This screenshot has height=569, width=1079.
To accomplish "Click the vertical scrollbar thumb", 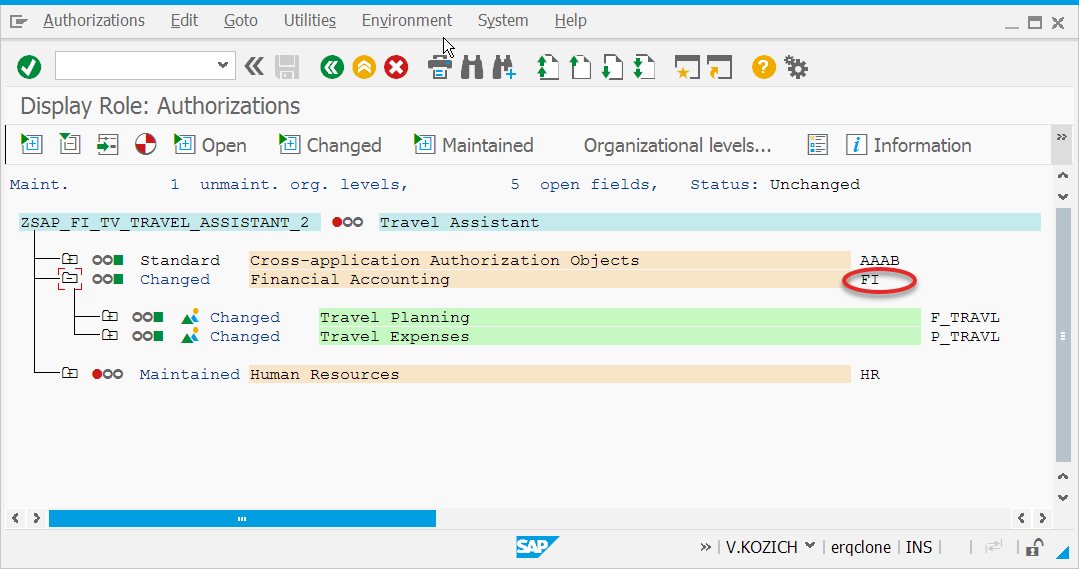I will pyautogui.click(x=1063, y=335).
